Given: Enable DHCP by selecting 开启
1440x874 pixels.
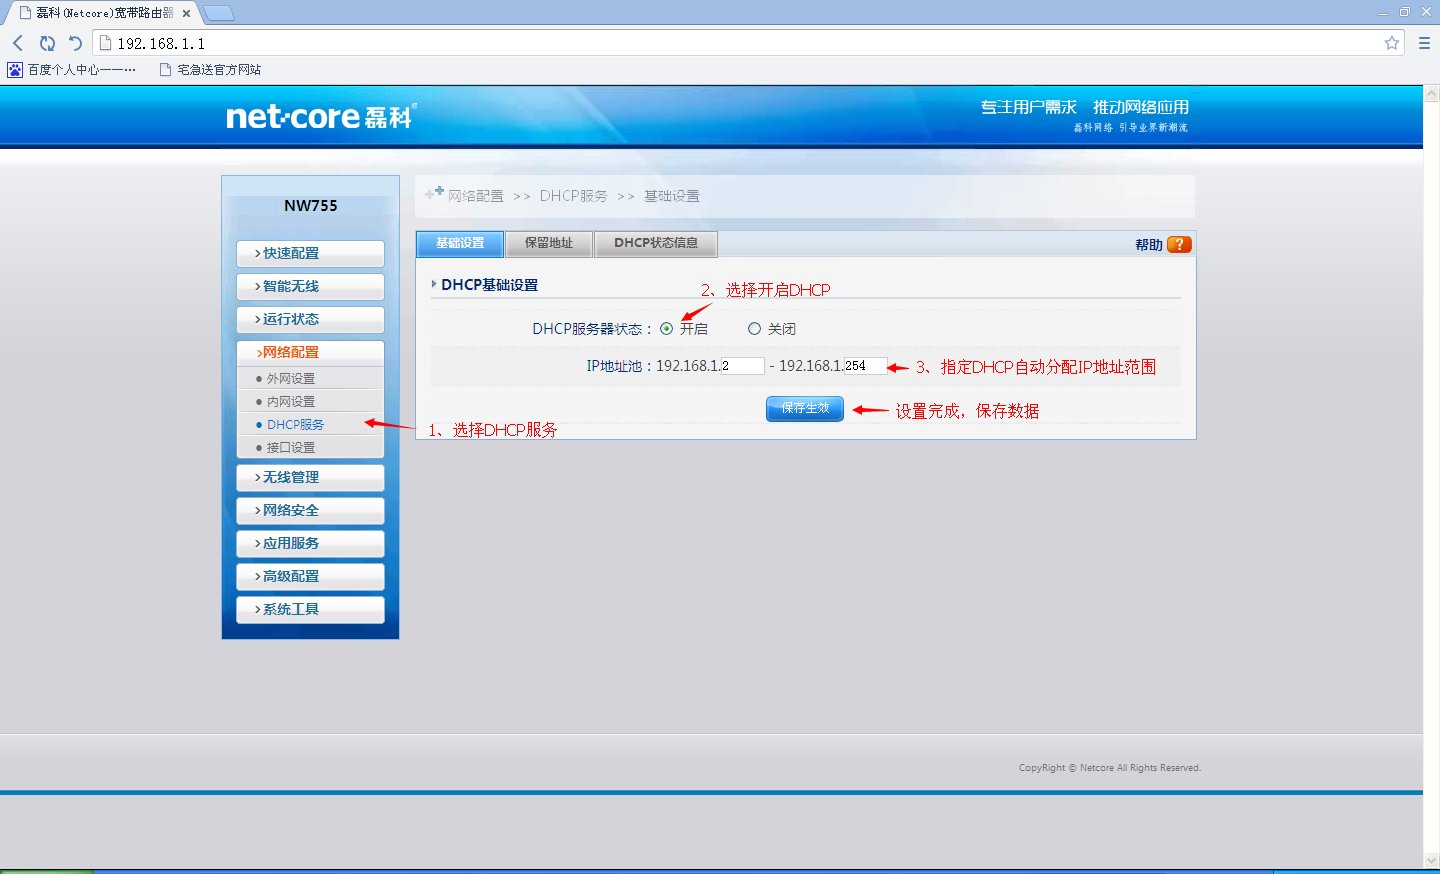Looking at the screenshot, I should click(667, 328).
